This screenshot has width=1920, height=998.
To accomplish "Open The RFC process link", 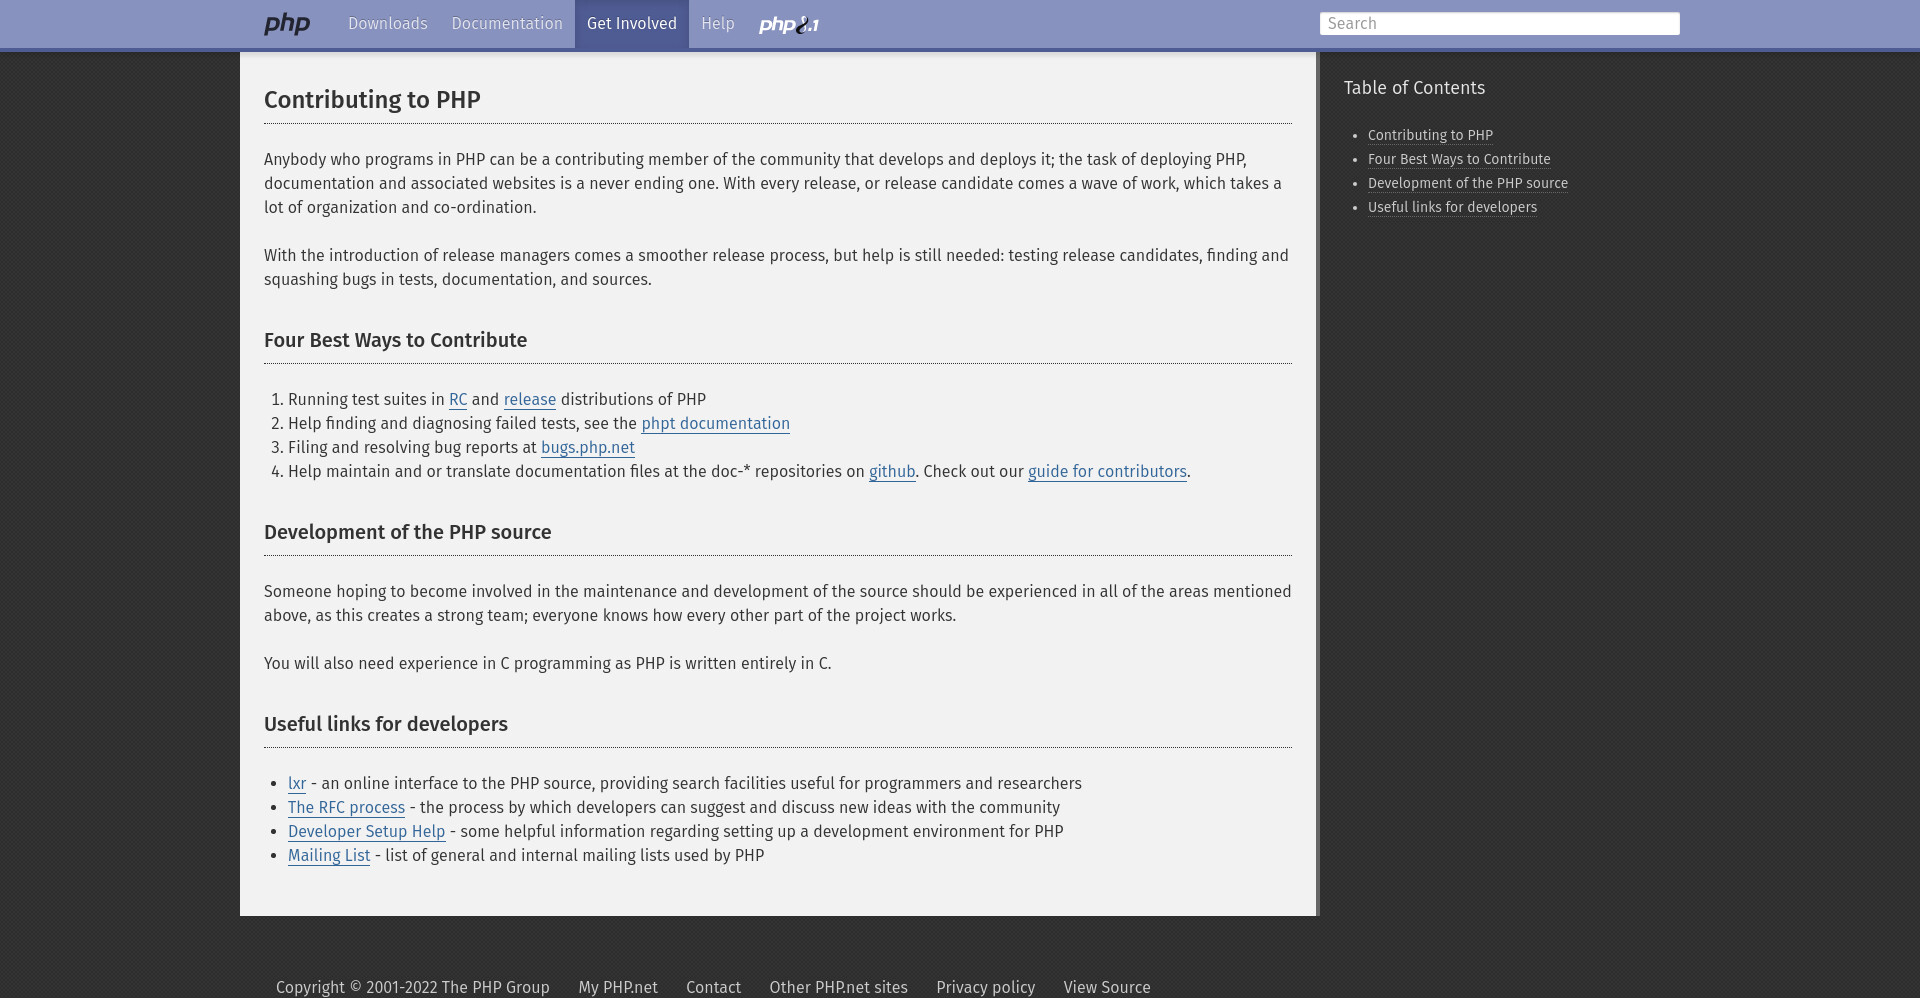I will point(346,808).
